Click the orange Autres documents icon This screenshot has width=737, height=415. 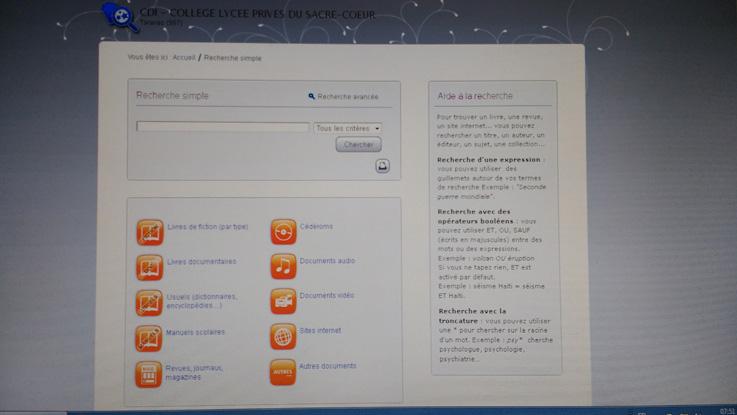point(283,372)
